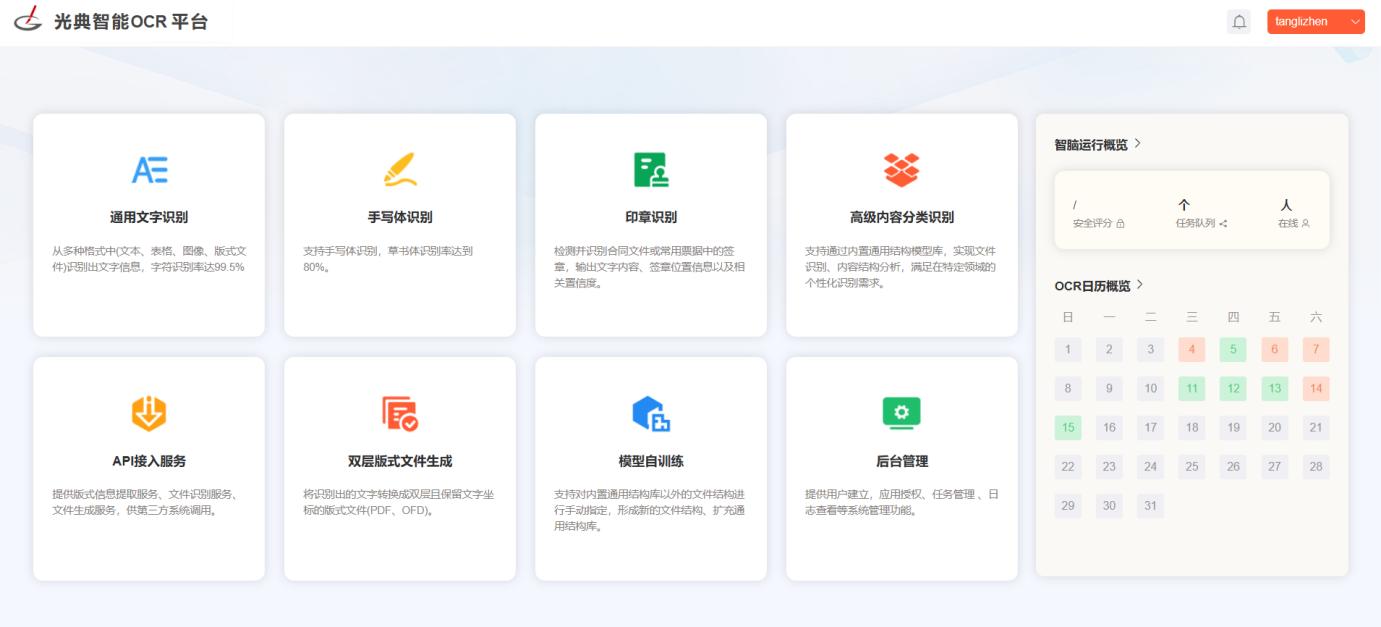
Task: Open the fanglizhen user dropdown
Action: tap(1315, 22)
